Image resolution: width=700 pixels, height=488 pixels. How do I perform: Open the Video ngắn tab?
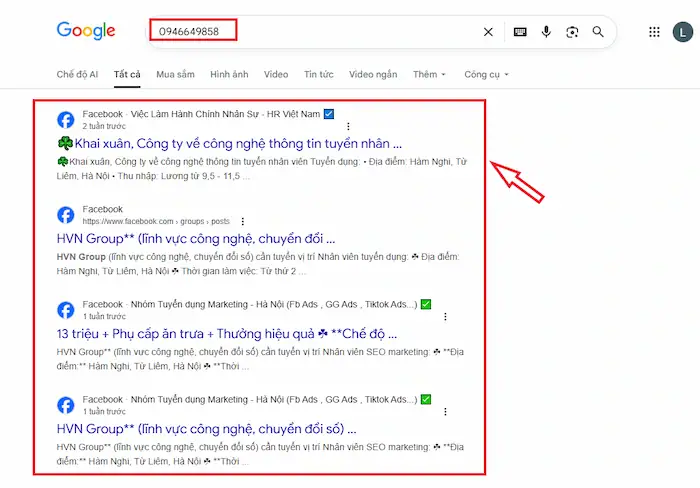pos(372,74)
